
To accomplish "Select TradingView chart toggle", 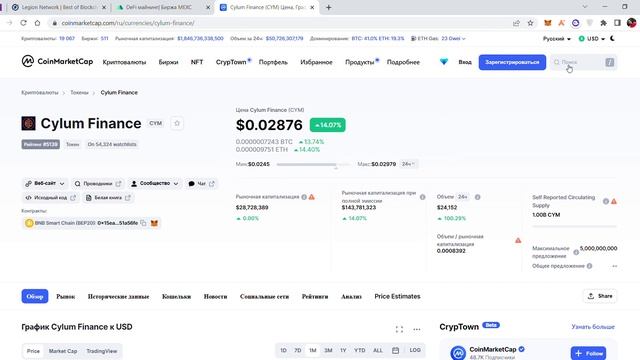I will (x=102, y=351).
